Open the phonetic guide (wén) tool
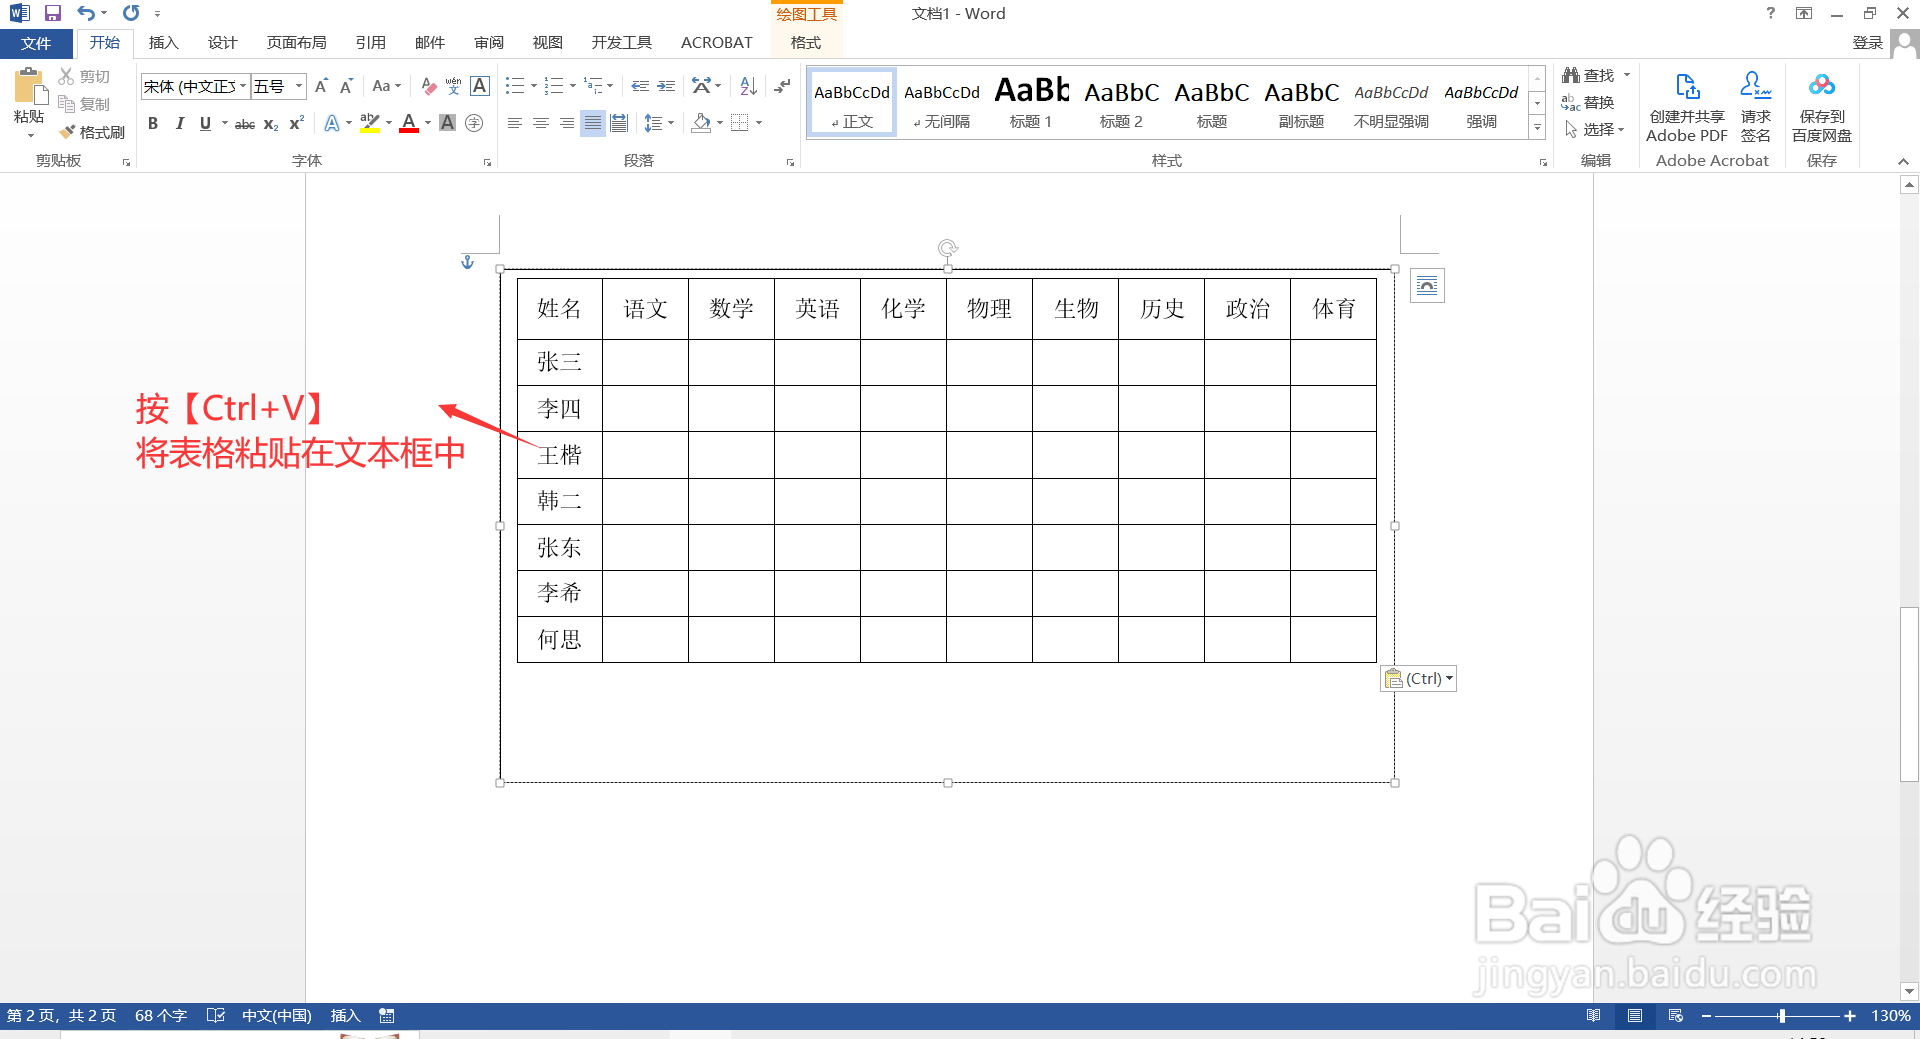 point(454,87)
